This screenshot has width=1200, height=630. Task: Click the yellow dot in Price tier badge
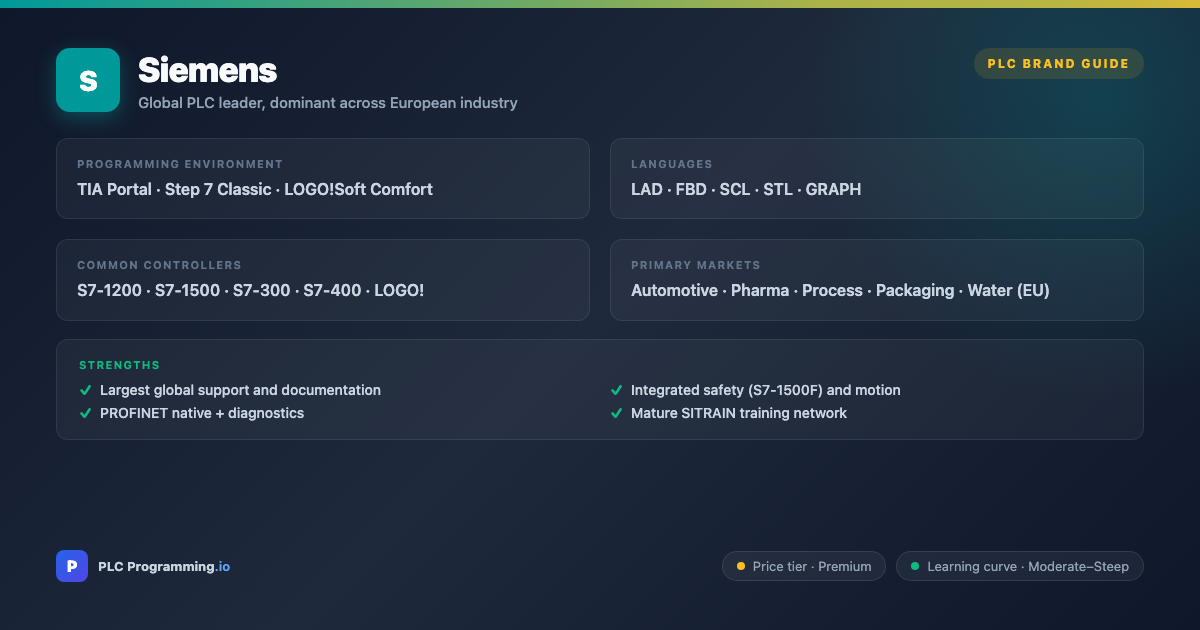coord(741,566)
